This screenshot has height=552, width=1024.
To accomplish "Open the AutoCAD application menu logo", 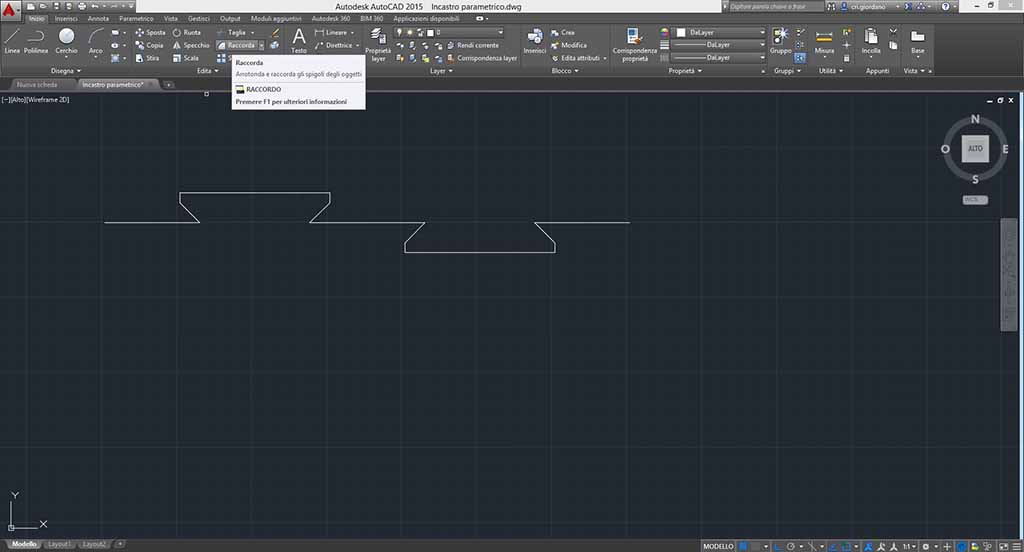I will (8, 10).
